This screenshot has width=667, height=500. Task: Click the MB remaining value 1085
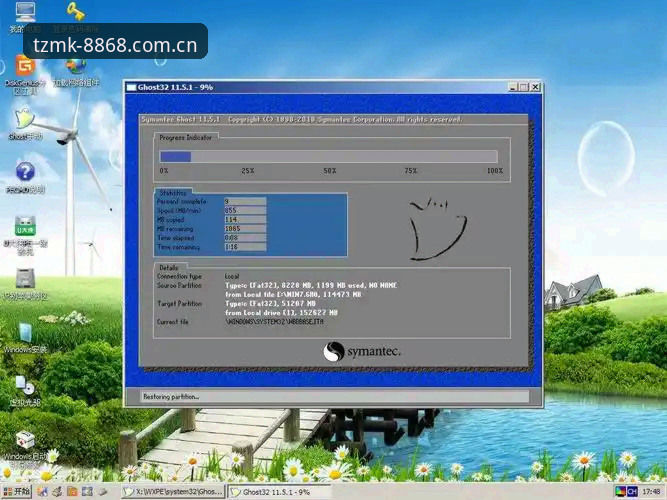245,229
